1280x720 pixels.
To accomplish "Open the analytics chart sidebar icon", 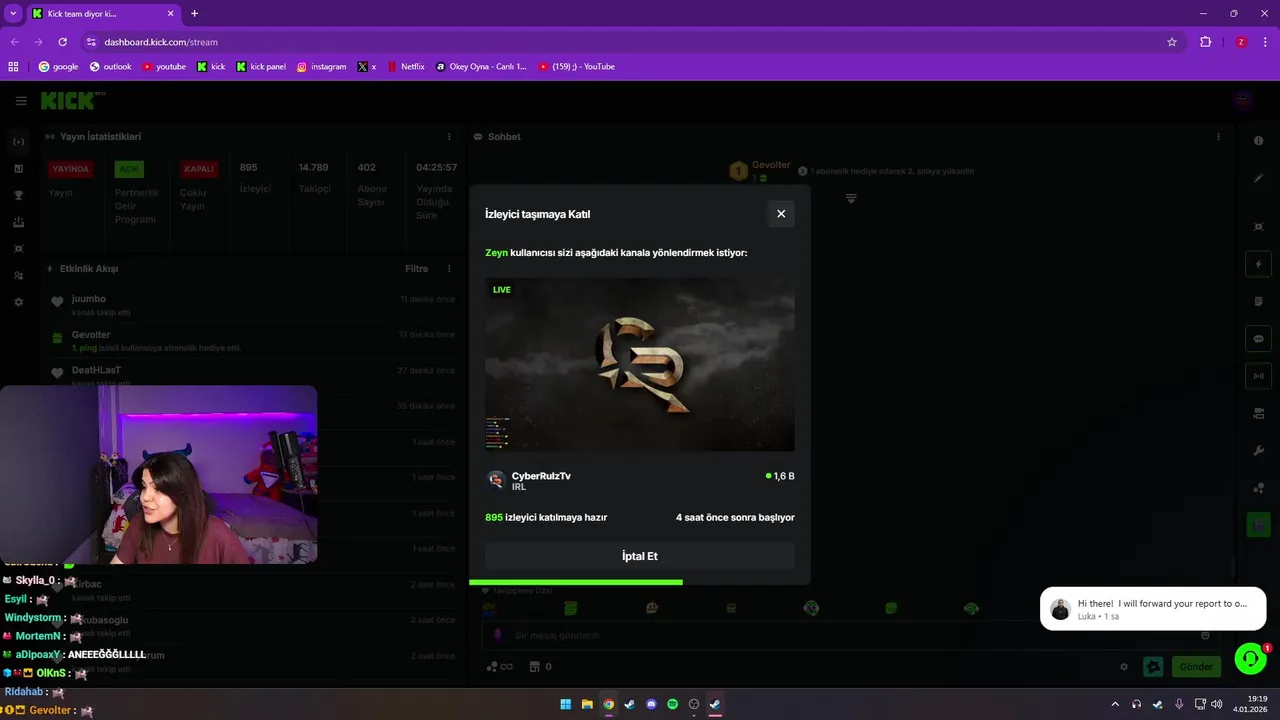I will (x=18, y=169).
